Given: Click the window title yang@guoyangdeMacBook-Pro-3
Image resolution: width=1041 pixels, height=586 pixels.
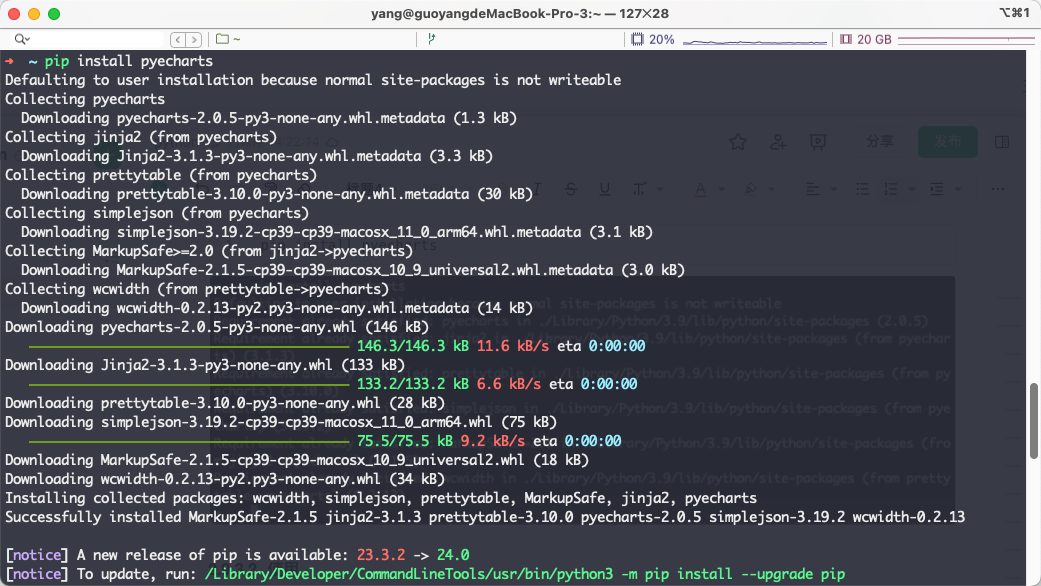Looking at the screenshot, I should point(519,13).
